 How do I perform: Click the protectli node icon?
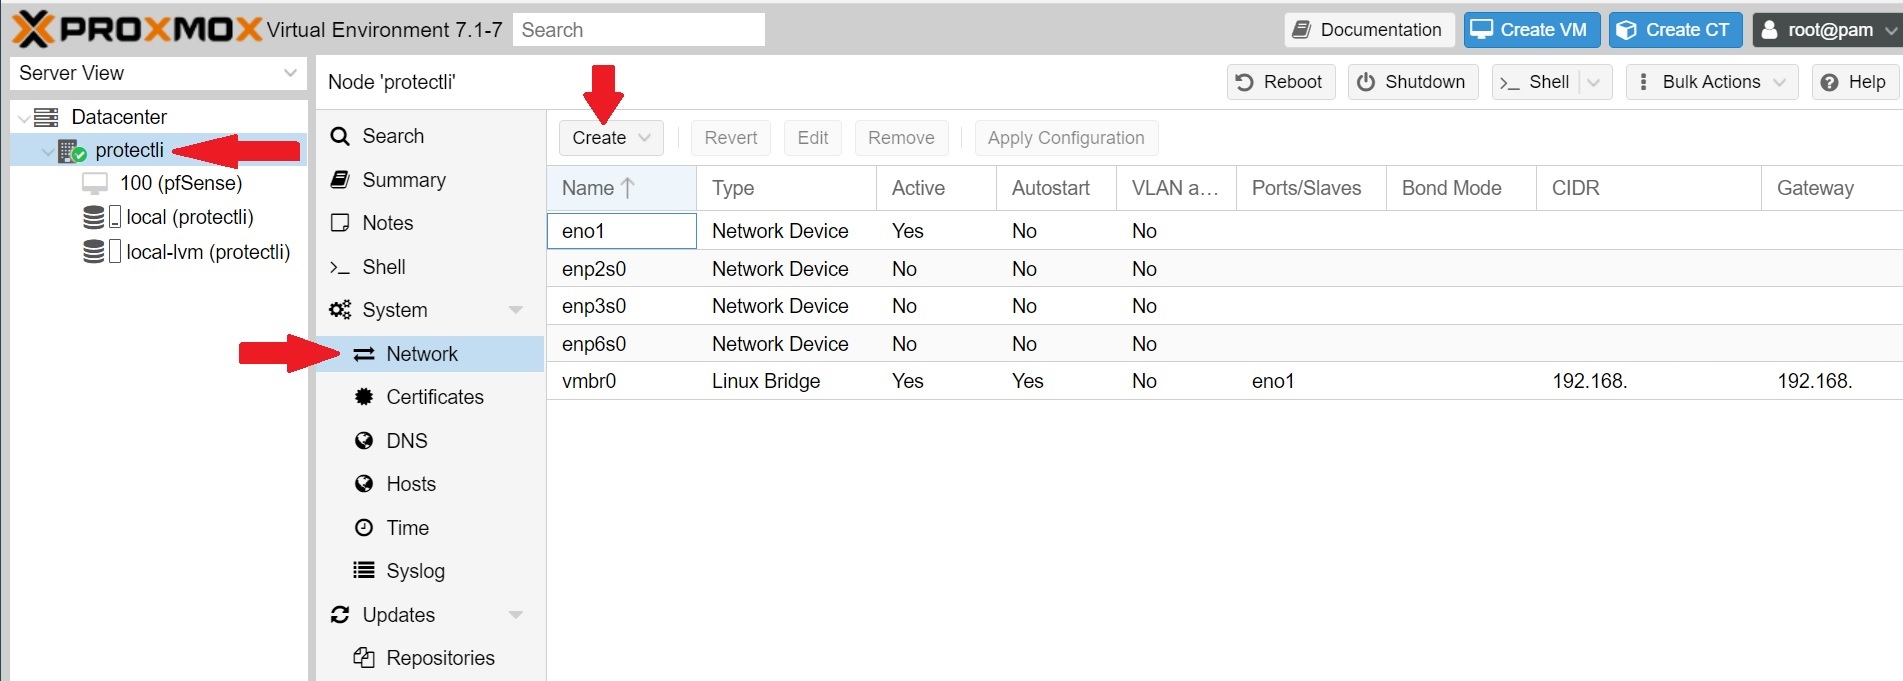[72, 151]
